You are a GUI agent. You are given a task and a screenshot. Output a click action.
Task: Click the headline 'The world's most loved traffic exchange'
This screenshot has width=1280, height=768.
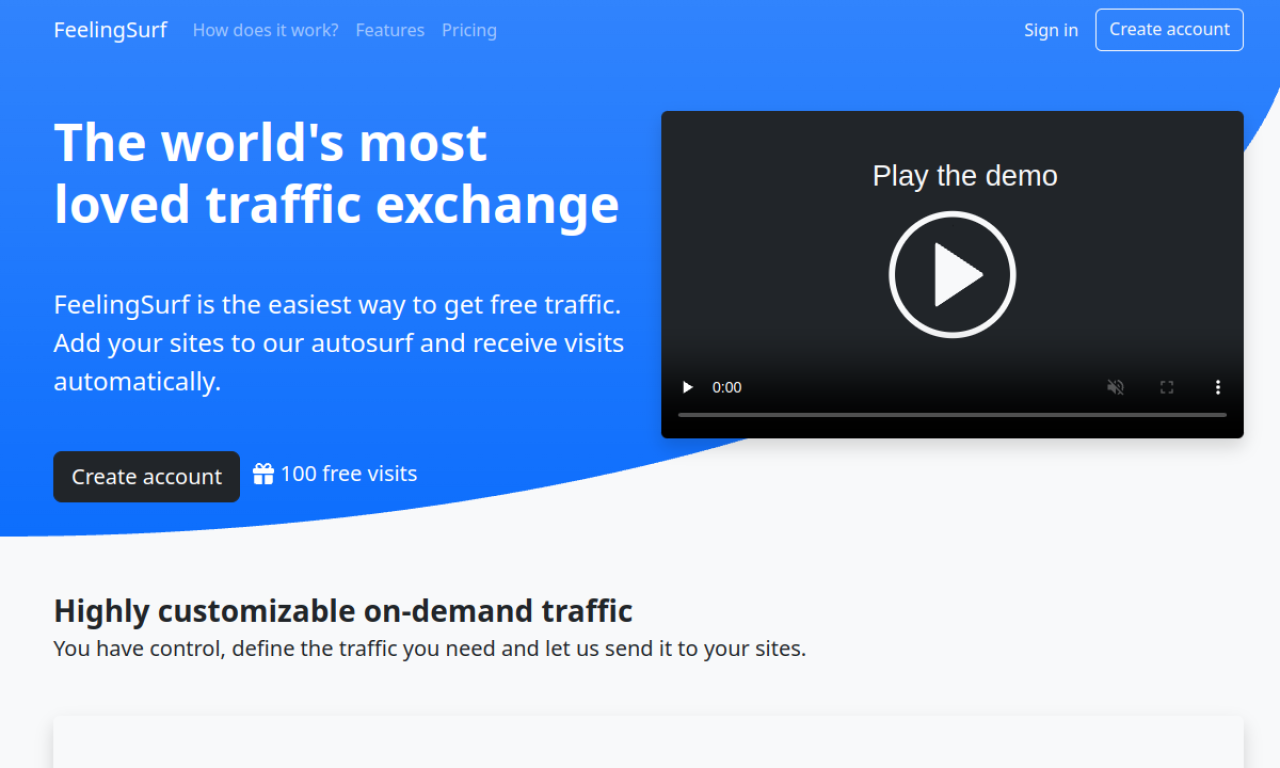tap(337, 173)
